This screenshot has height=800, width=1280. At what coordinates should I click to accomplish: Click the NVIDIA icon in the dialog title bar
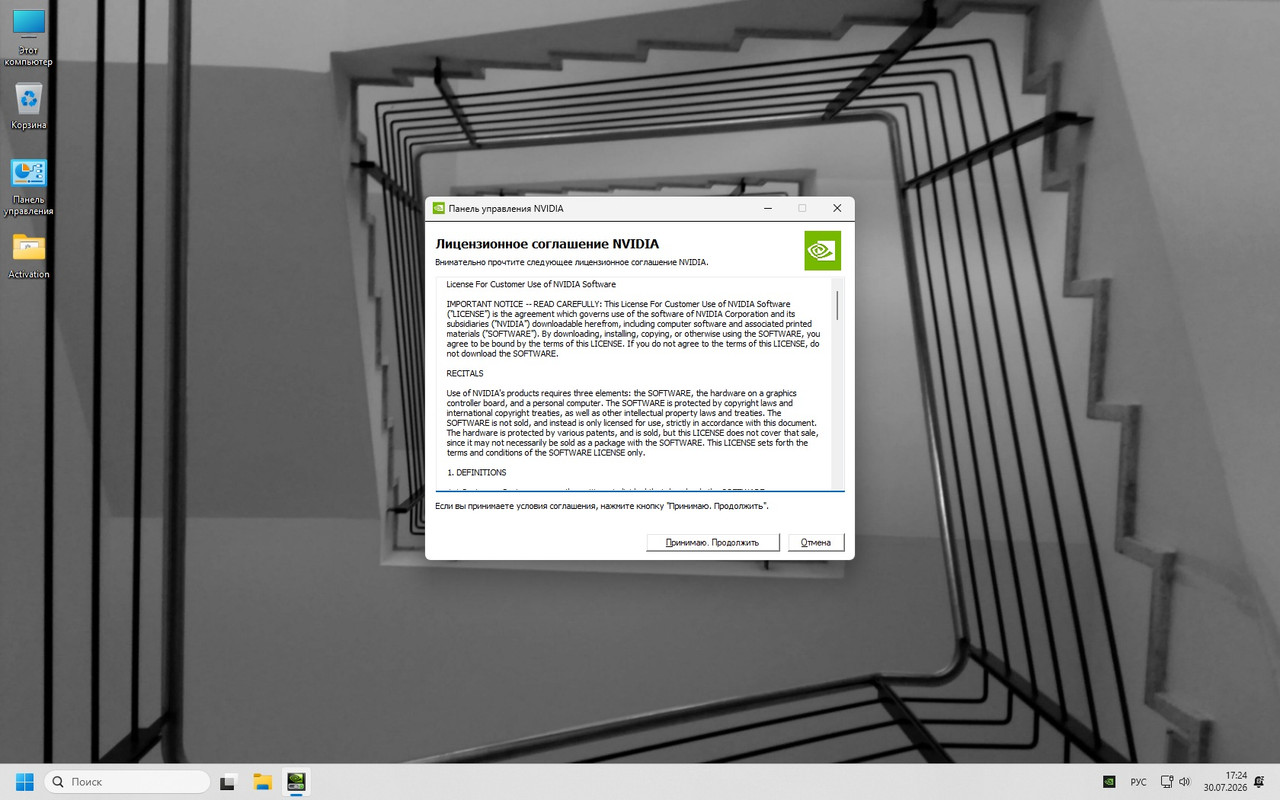point(438,208)
